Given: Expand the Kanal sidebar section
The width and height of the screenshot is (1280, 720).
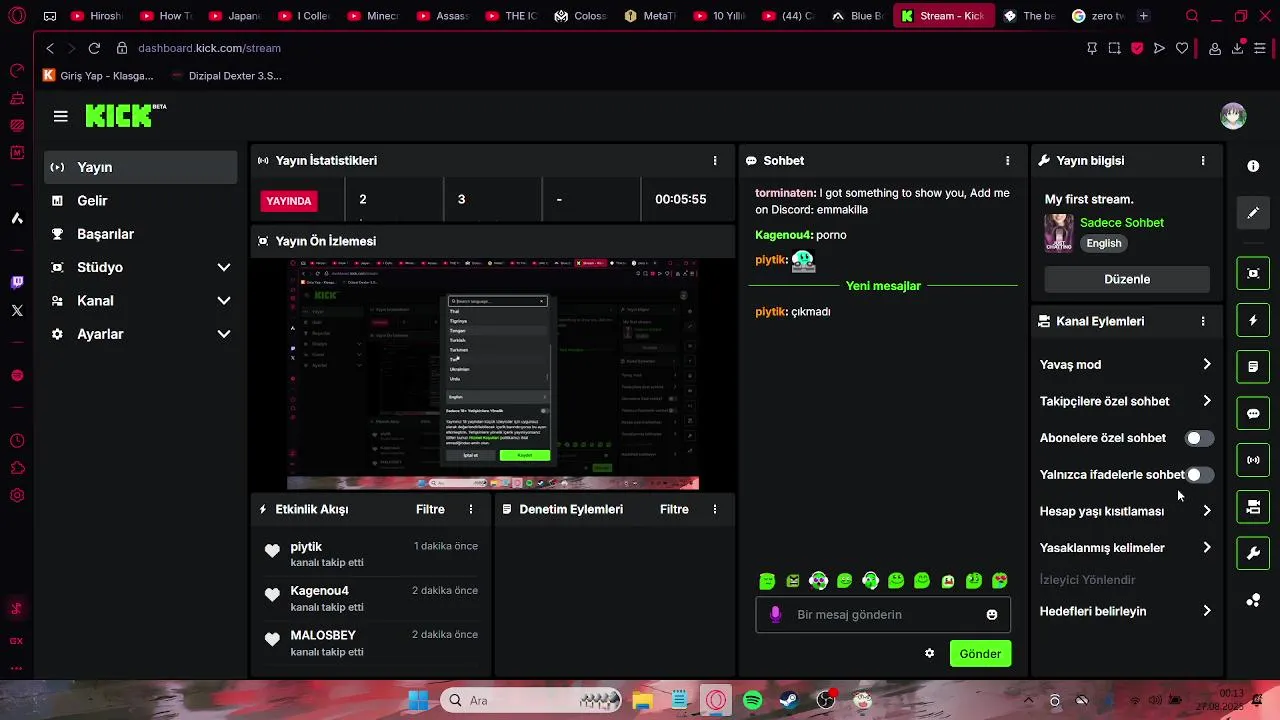Looking at the screenshot, I should (141, 301).
